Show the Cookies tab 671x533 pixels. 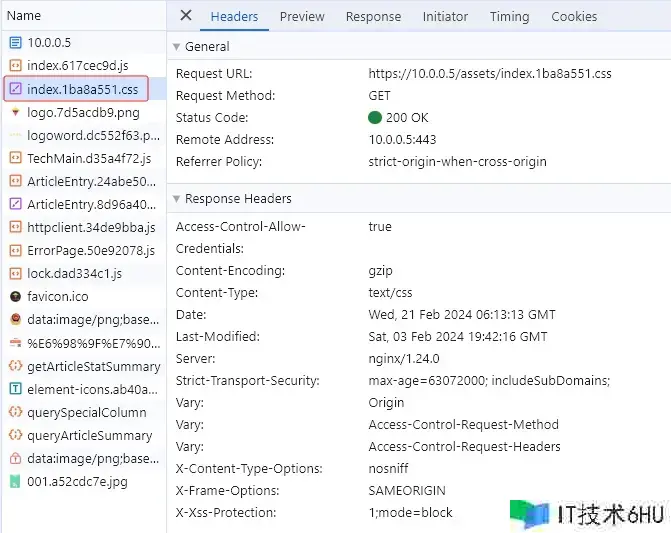574,16
